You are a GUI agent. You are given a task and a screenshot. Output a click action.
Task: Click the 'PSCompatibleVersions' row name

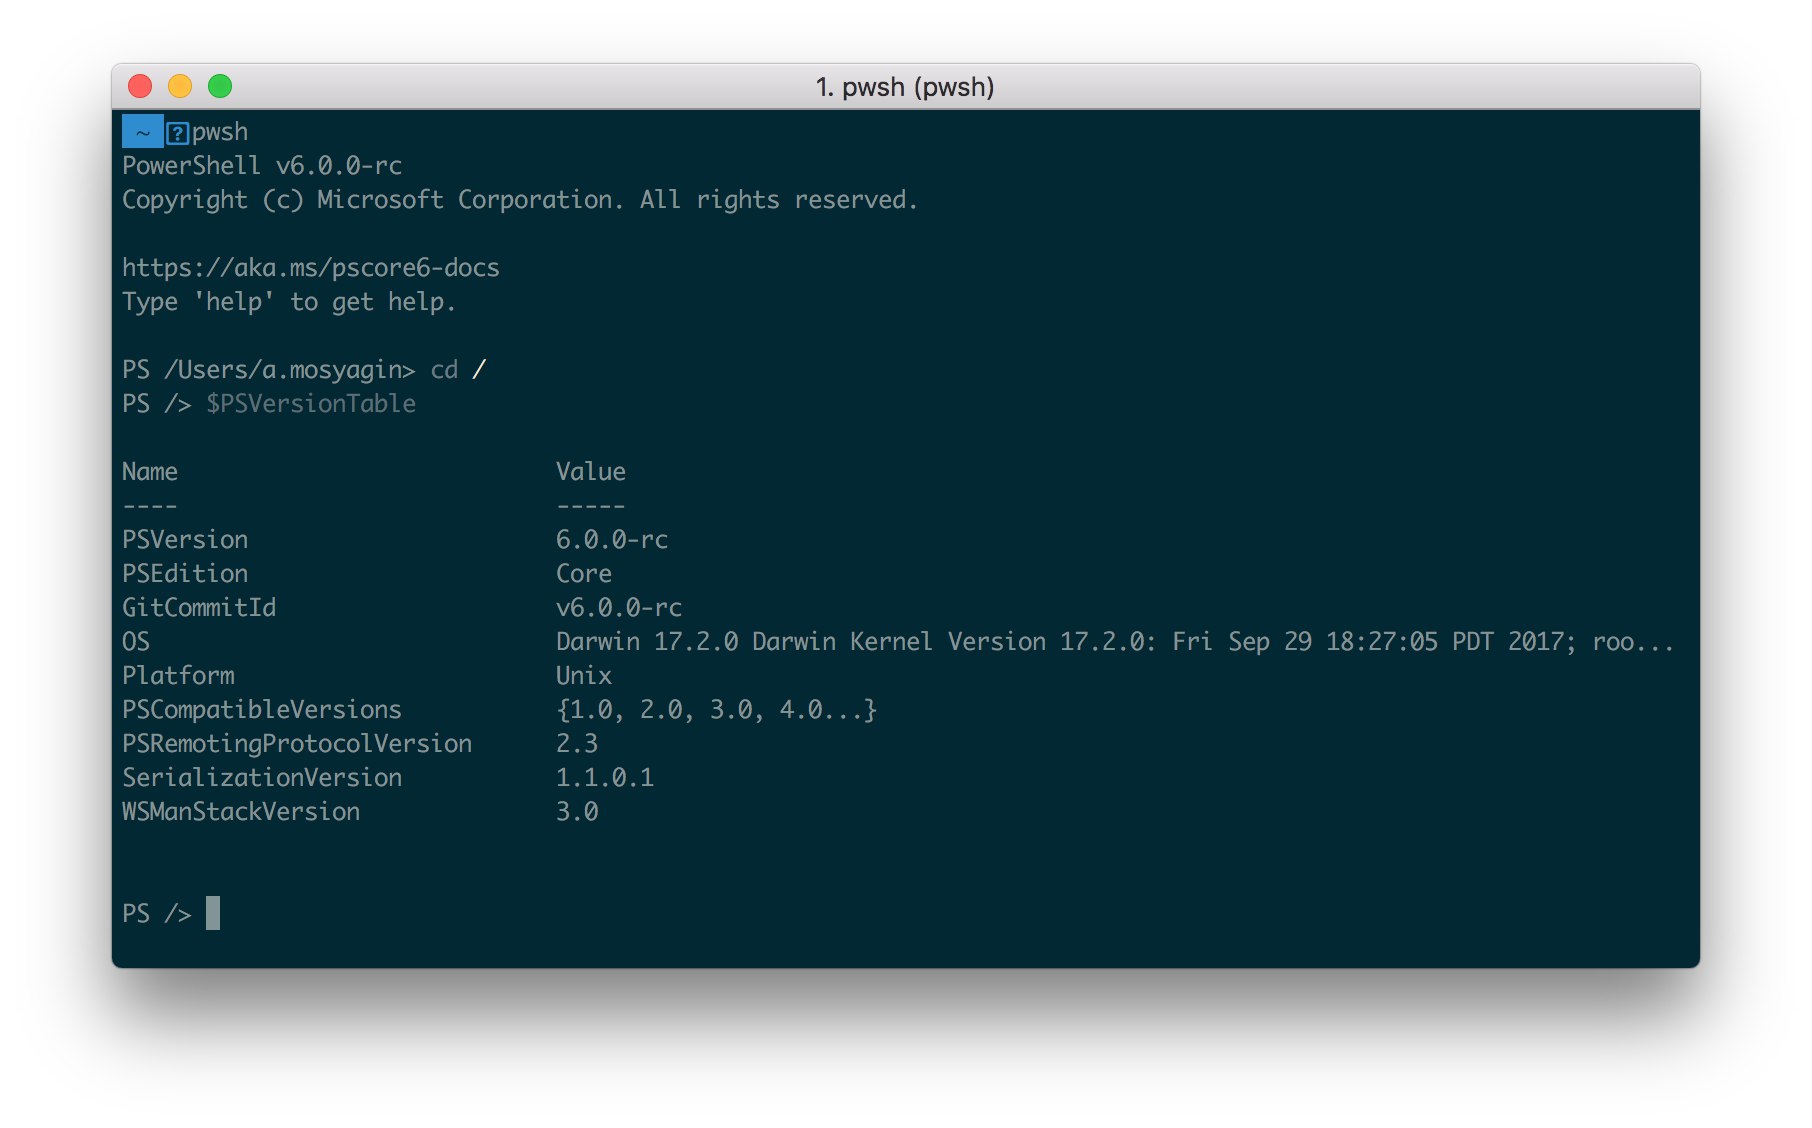pyautogui.click(x=262, y=710)
